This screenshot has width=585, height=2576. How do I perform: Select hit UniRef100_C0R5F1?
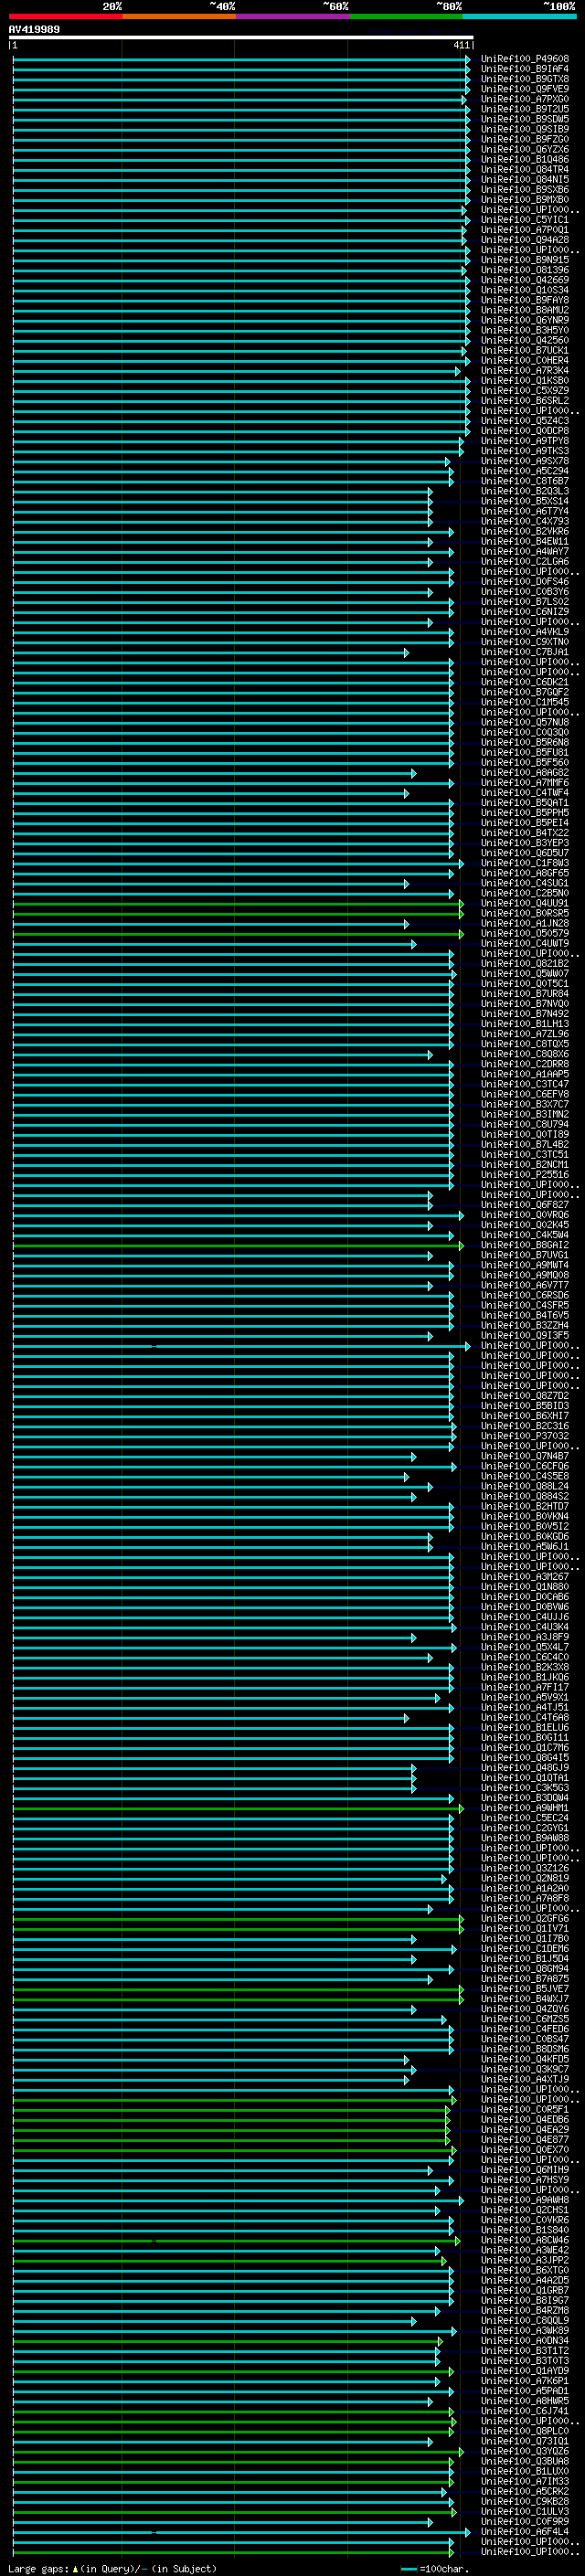524,2109
